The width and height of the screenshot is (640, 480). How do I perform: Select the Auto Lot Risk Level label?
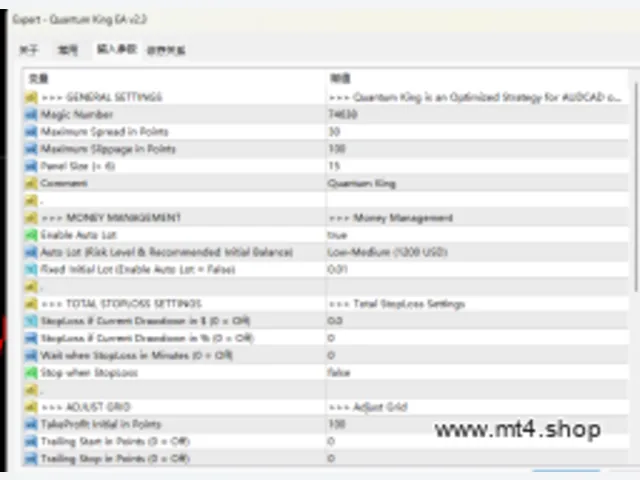pyautogui.click(x=167, y=252)
